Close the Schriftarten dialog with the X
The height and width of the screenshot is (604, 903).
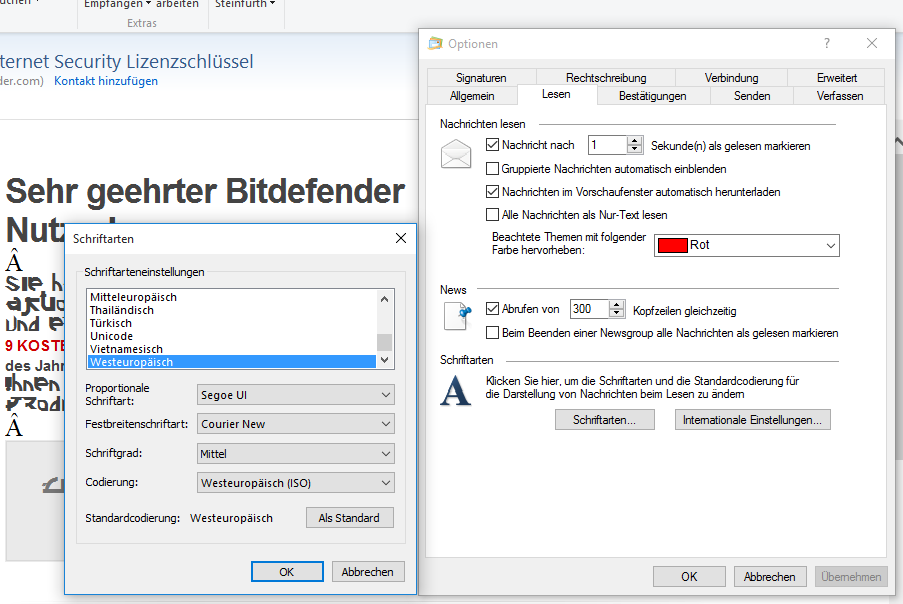pyautogui.click(x=401, y=238)
